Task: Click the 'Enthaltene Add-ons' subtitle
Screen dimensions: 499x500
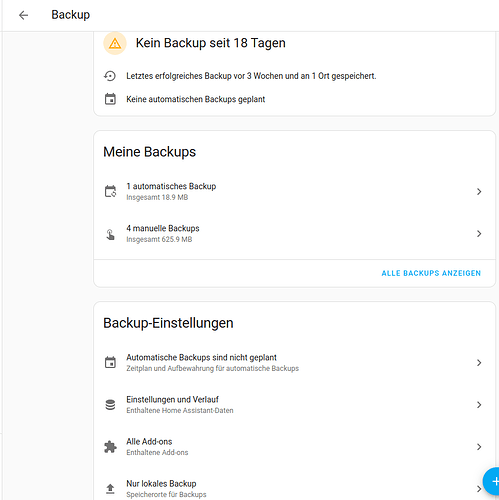Action: pos(157,452)
